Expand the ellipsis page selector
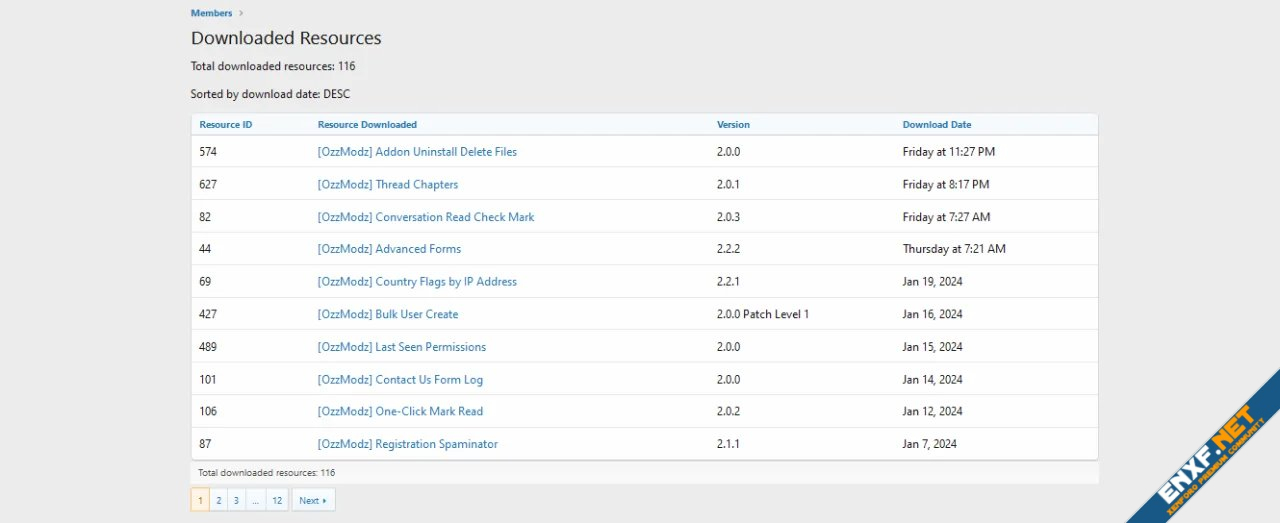Viewport: 1280px width, 523px height. [255, 500]
